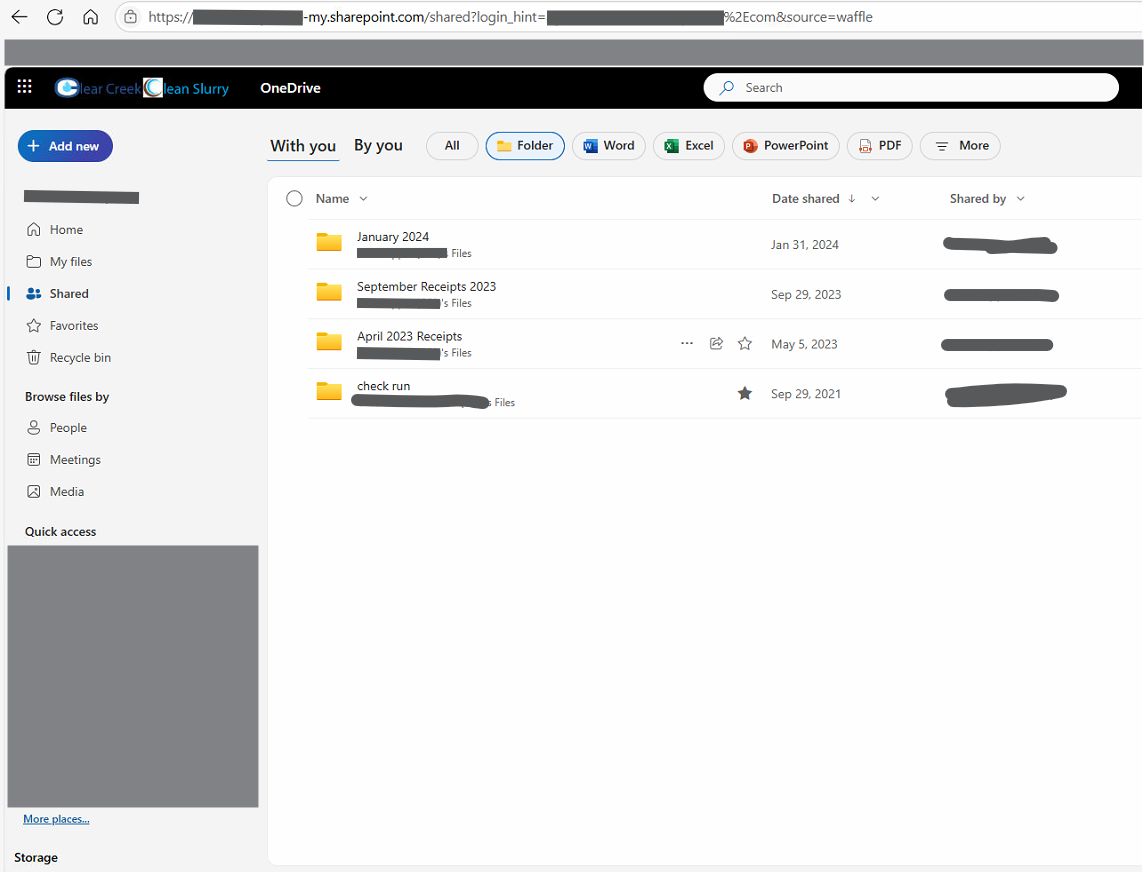The width and height of the screenshot is (1145, 872).
Task: Open the Shared by column dropdown
Action: pos(1020,199)
